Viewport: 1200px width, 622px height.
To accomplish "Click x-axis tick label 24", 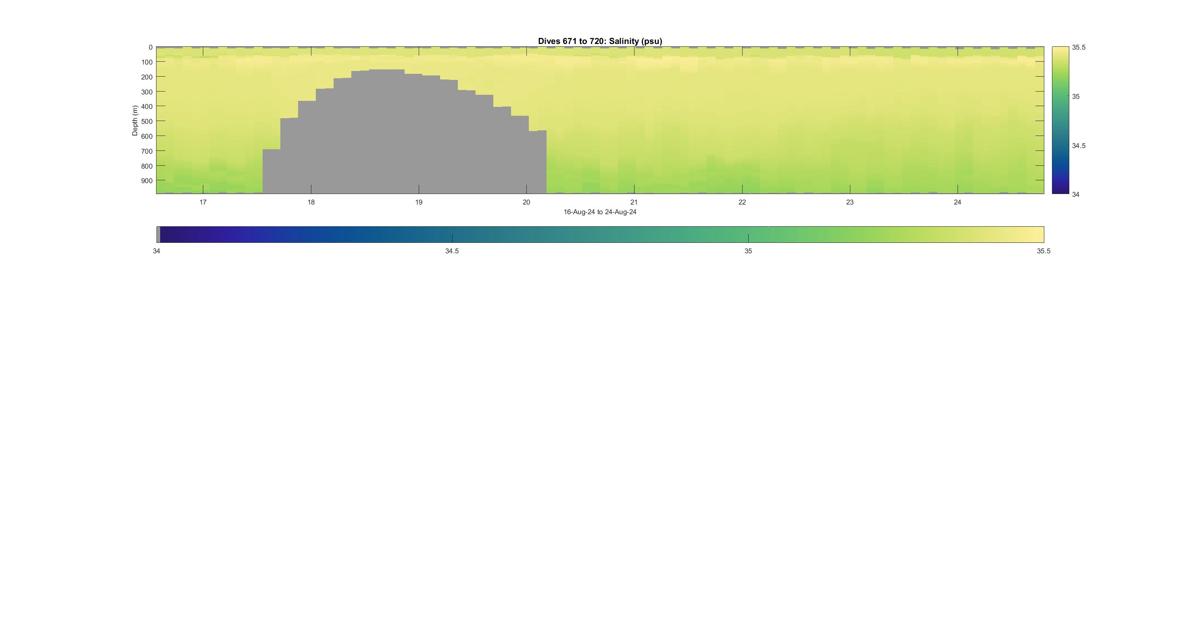I will 958,202.
